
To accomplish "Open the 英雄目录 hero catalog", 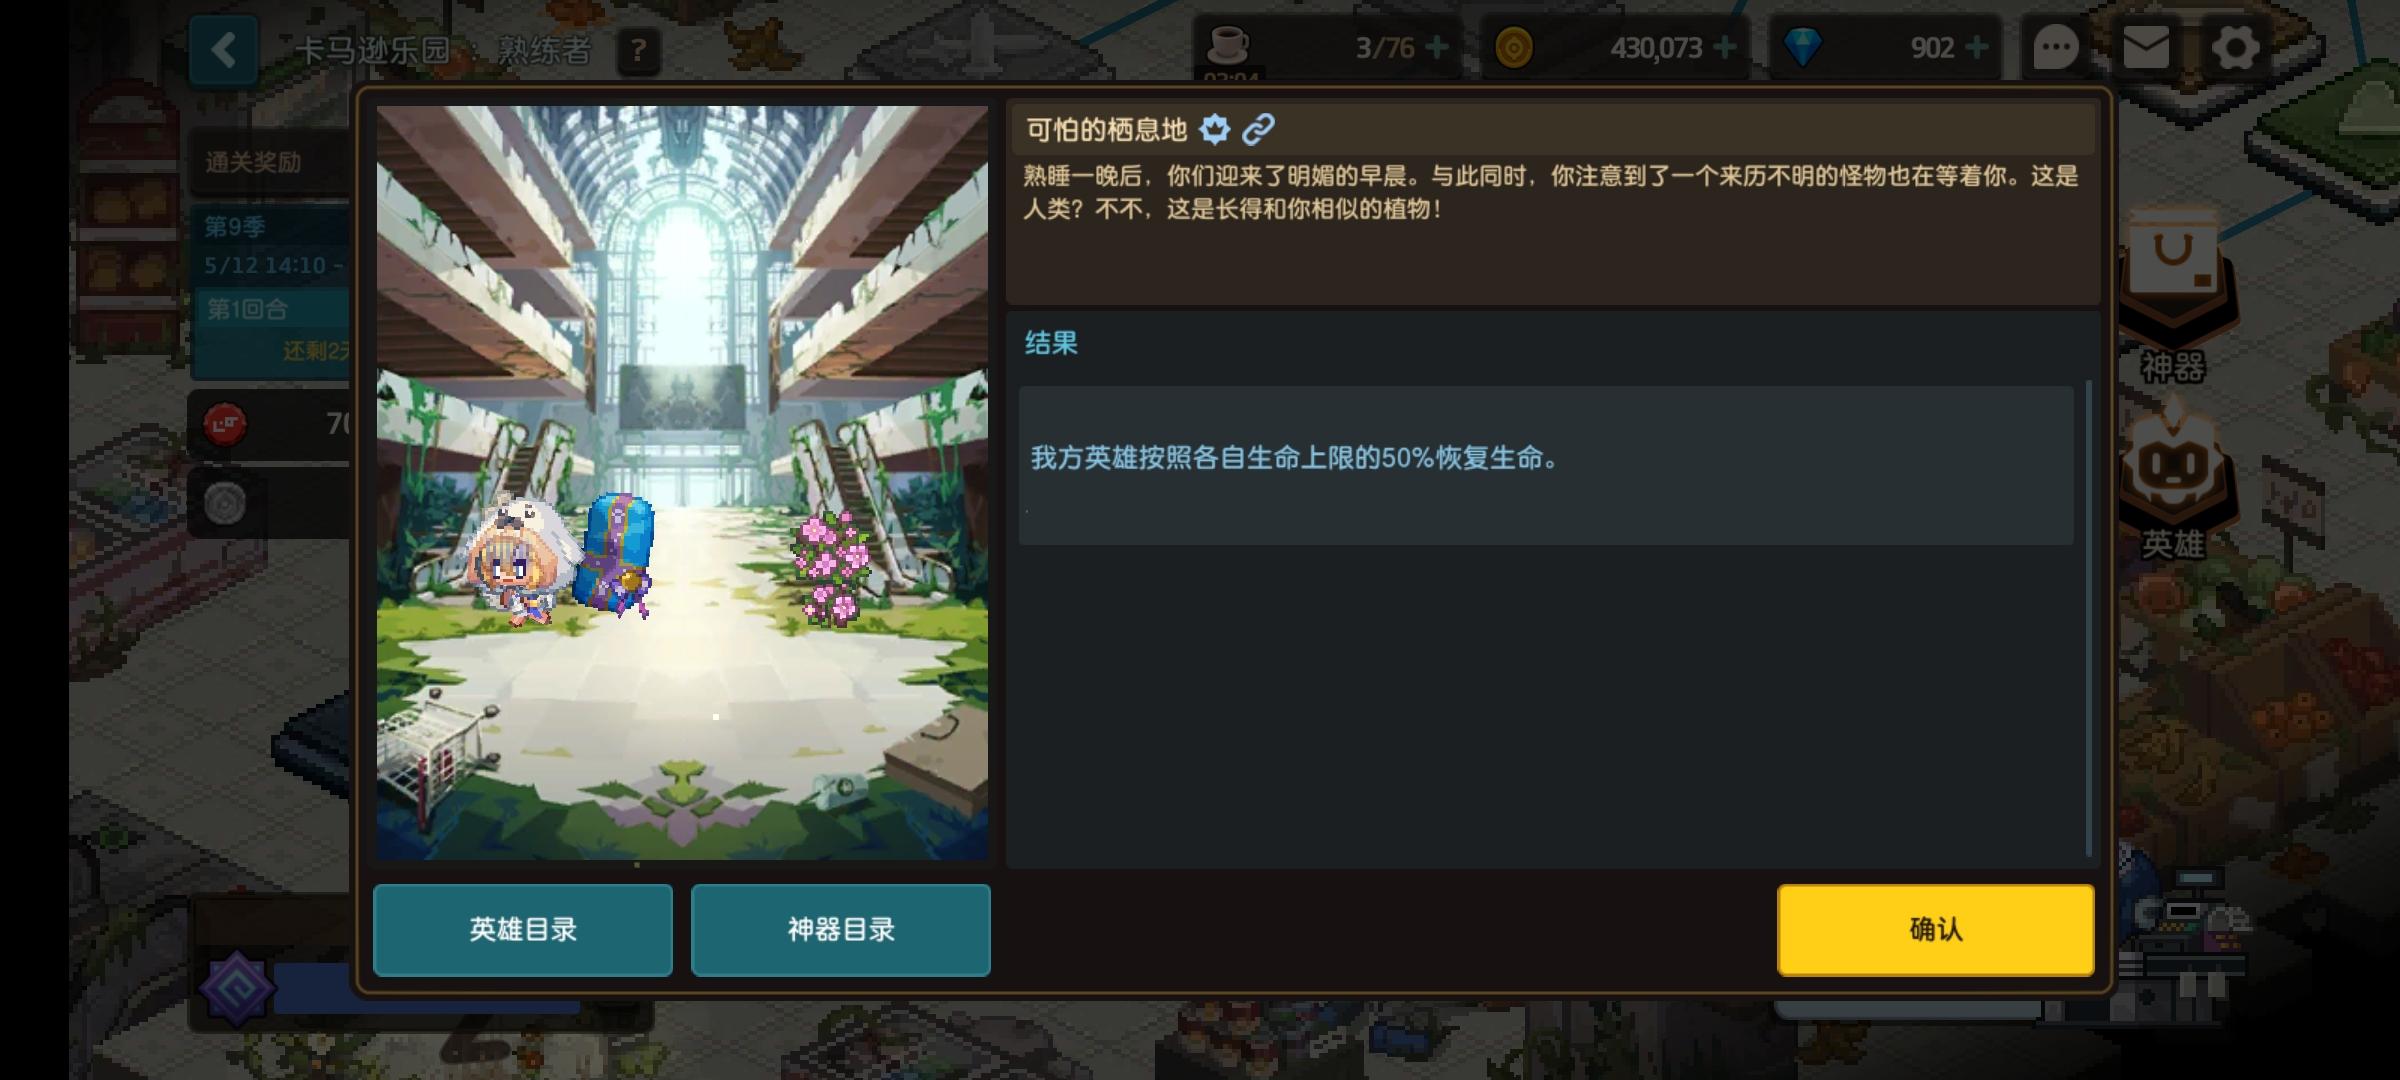I will coord(523,929).
